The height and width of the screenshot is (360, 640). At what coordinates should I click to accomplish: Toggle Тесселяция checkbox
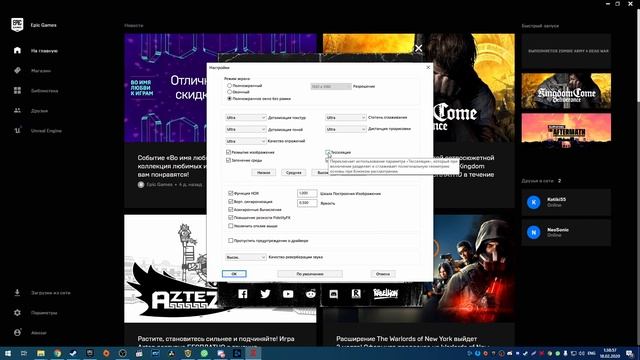(x=328, y=152)
